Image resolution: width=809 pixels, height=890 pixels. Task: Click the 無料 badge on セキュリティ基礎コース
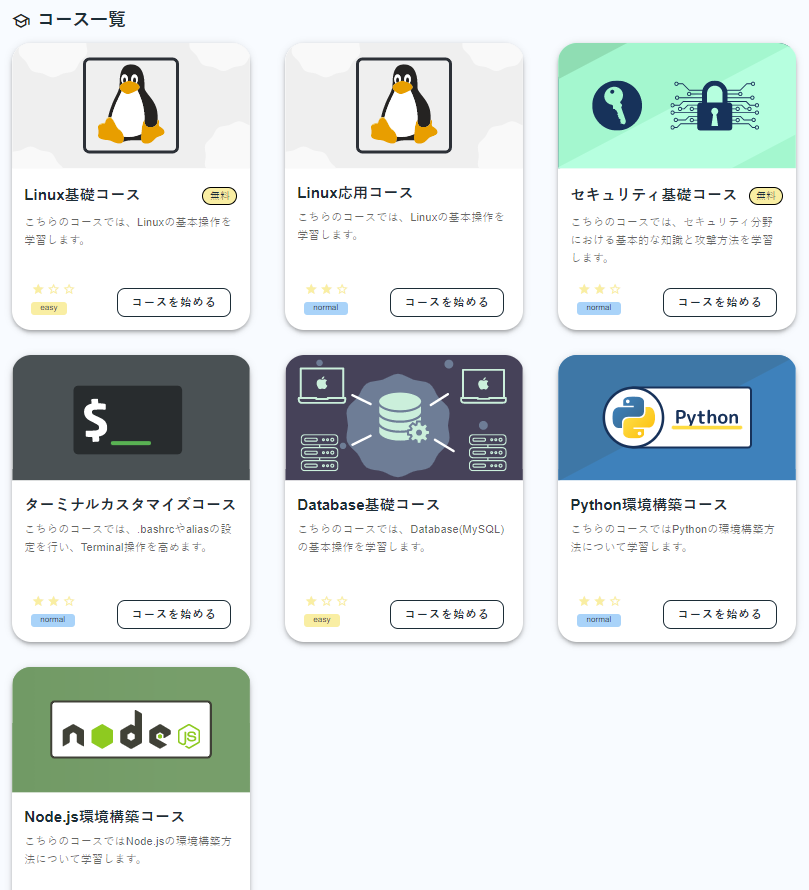click(x=766, y=196)
